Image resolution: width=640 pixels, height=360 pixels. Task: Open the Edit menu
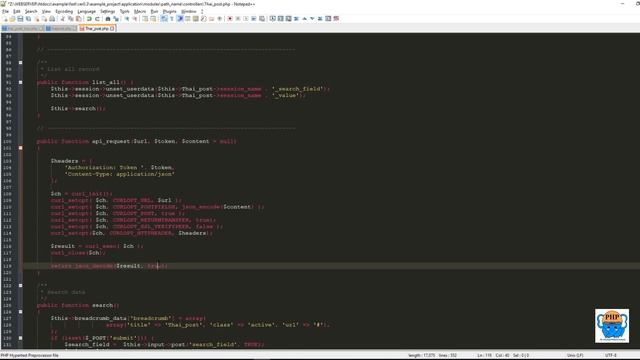[x=17, y=11]
